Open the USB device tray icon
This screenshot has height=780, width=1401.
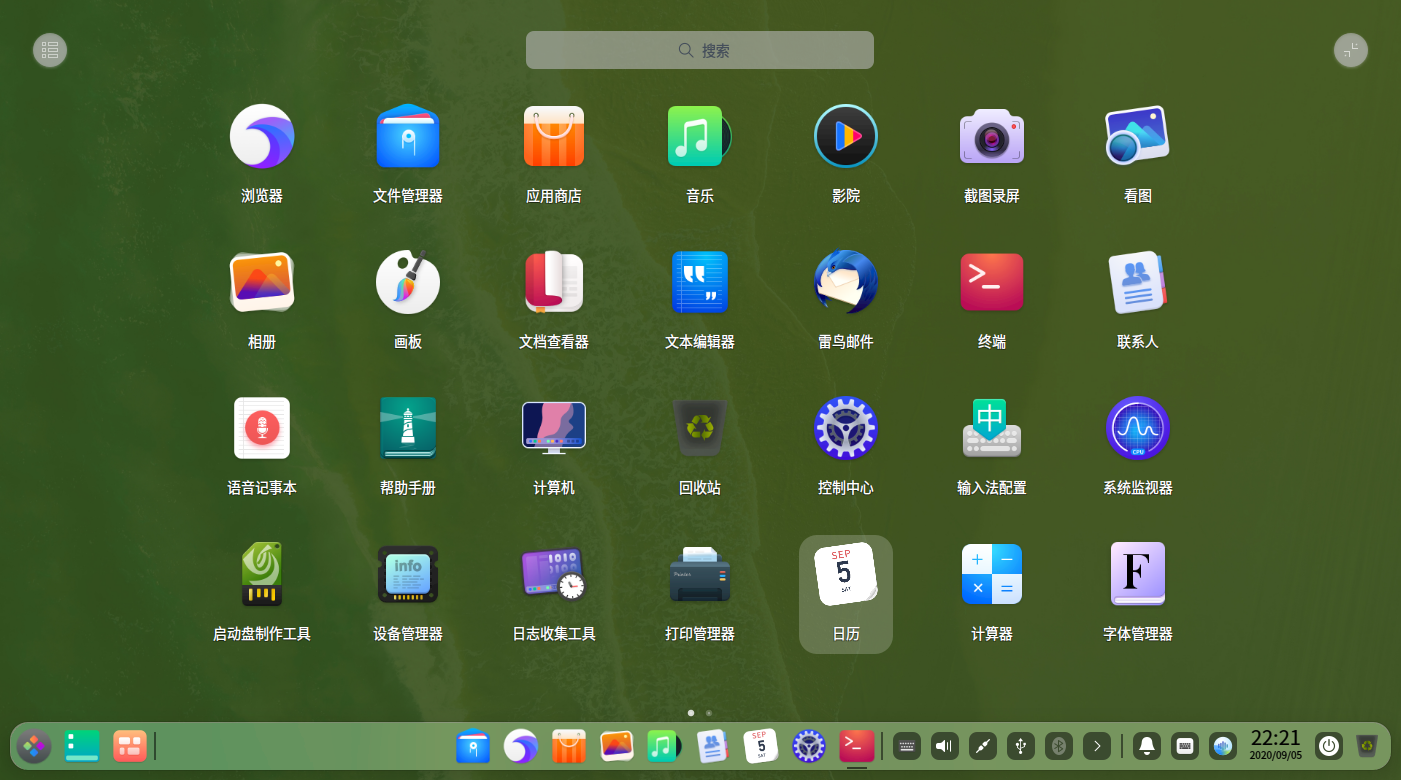tap(1021, 746)
